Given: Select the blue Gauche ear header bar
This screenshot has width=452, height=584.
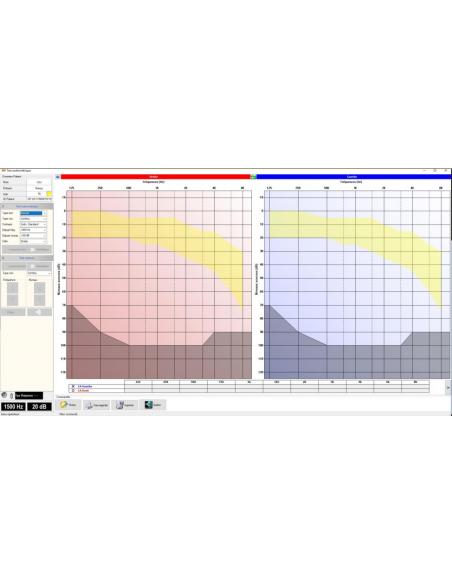Looking at the screenshot, I should [353, 177].
